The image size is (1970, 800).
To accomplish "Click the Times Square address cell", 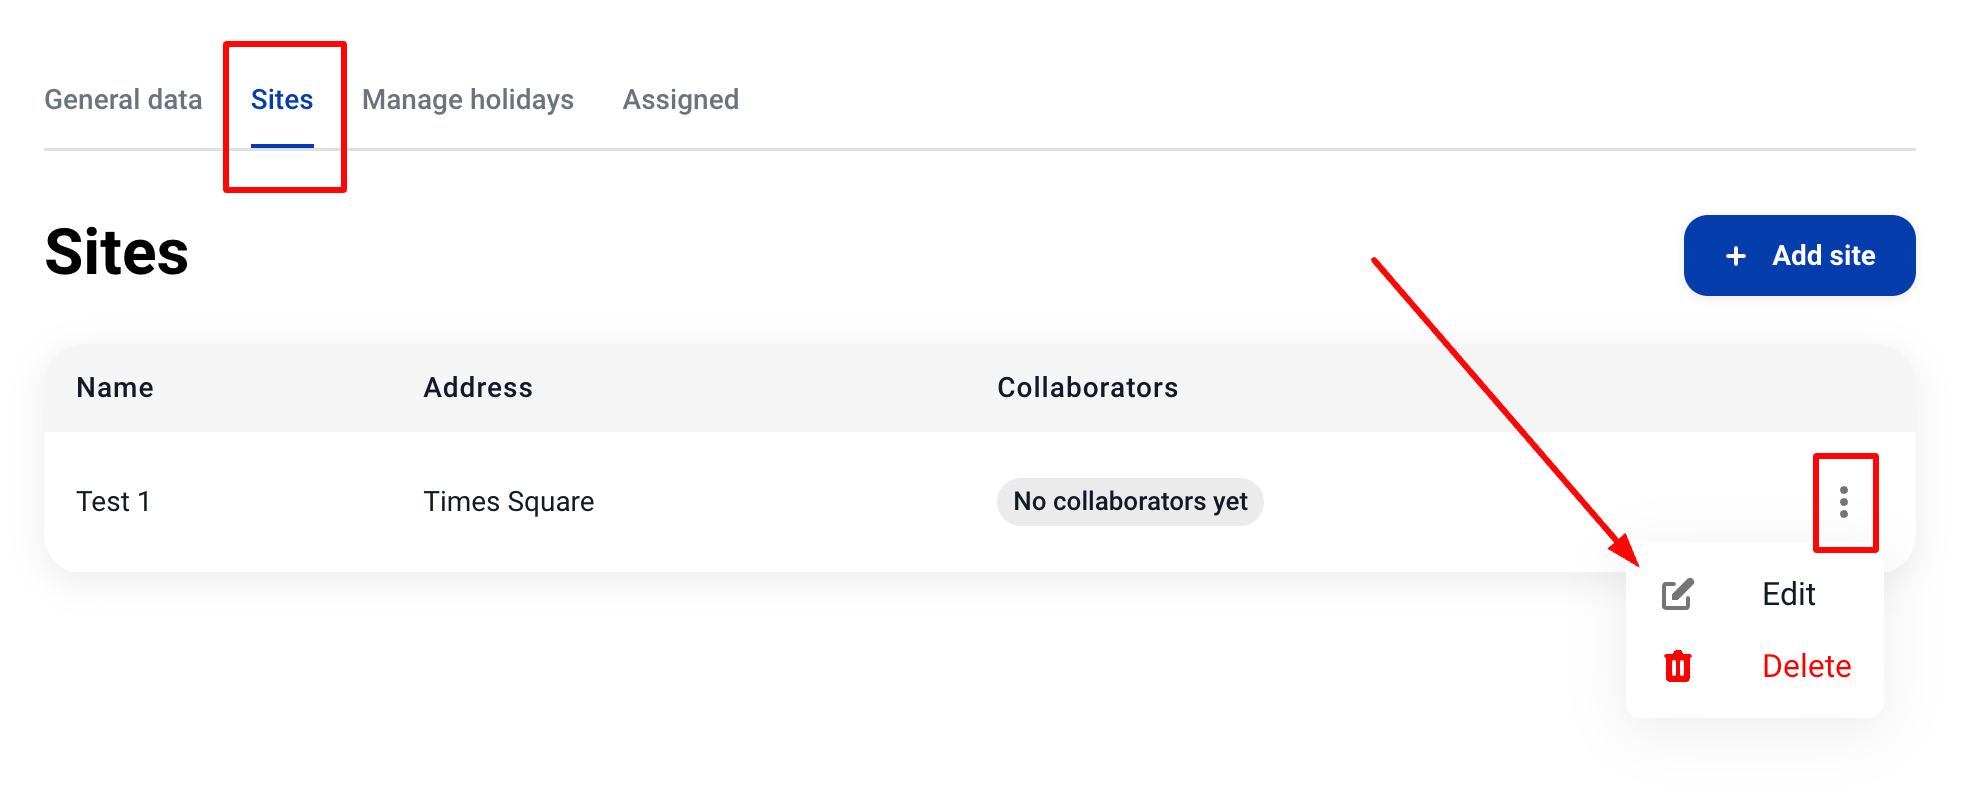I will click(x=509, y=502).
